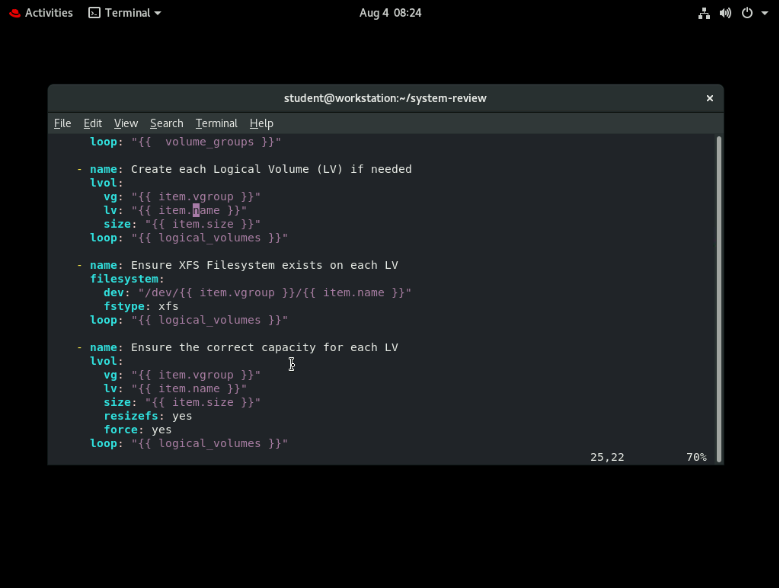The width and height of the screenshot is (779, 588).
Task: Open the Search menu
Action: tap(166, 123)
